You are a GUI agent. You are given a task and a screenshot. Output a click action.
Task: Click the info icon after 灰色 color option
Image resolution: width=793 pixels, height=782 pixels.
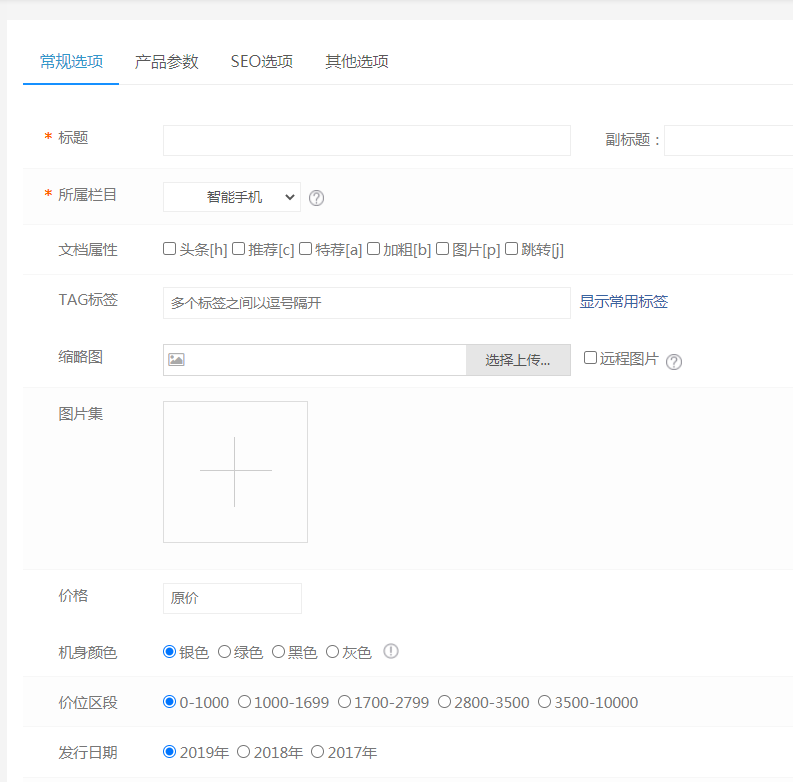(391, 652)
